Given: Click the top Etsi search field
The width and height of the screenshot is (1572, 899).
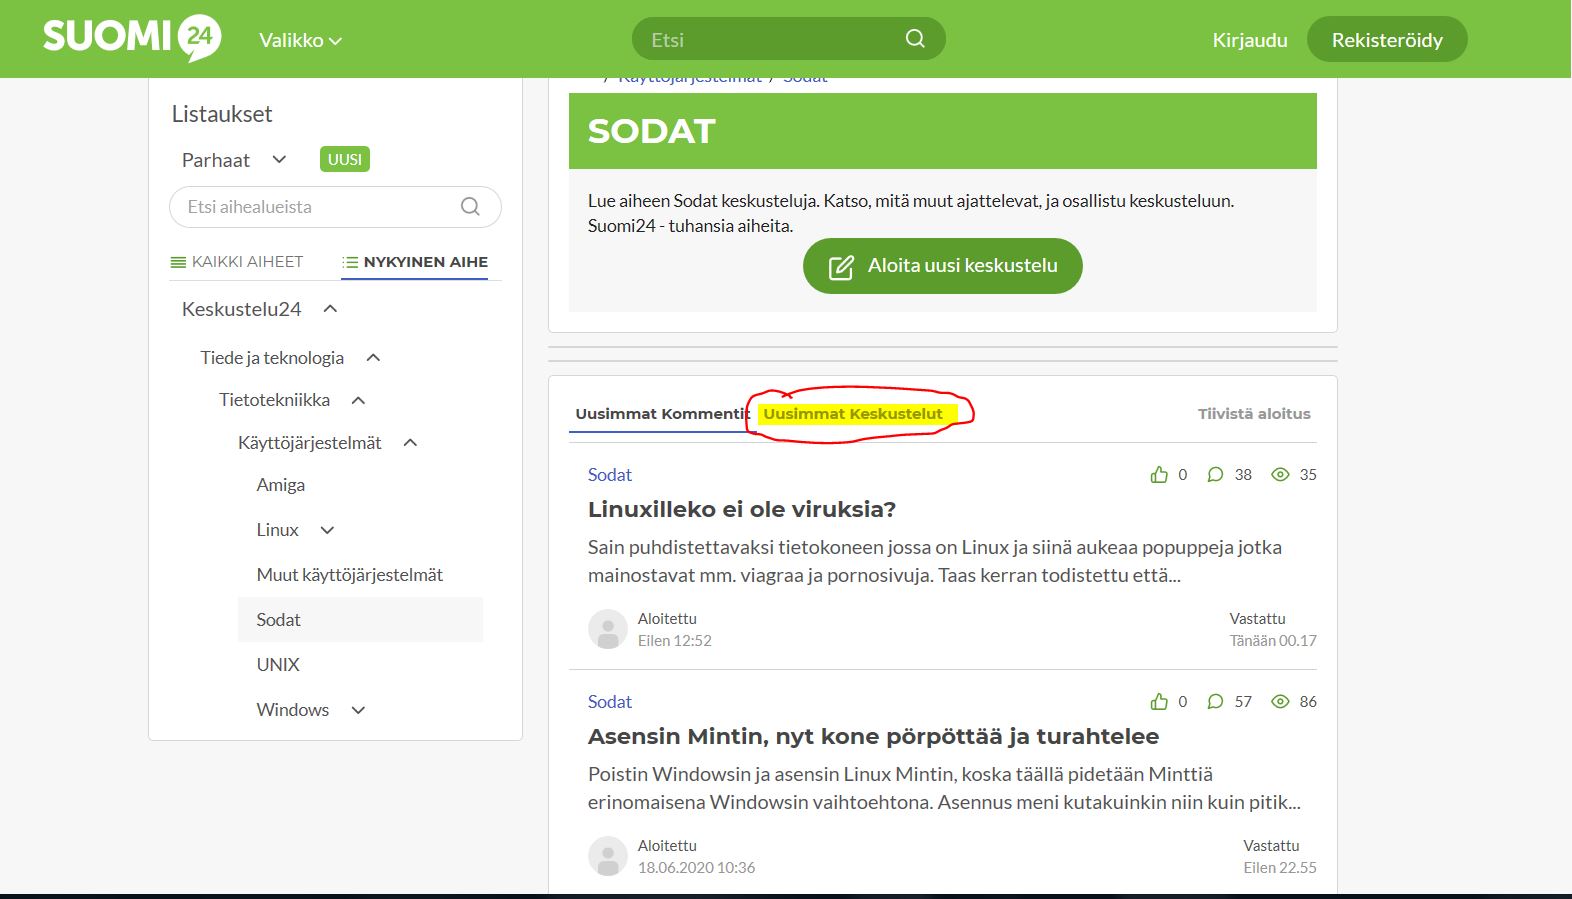Looking at the screenshot, I should point(789,39).
